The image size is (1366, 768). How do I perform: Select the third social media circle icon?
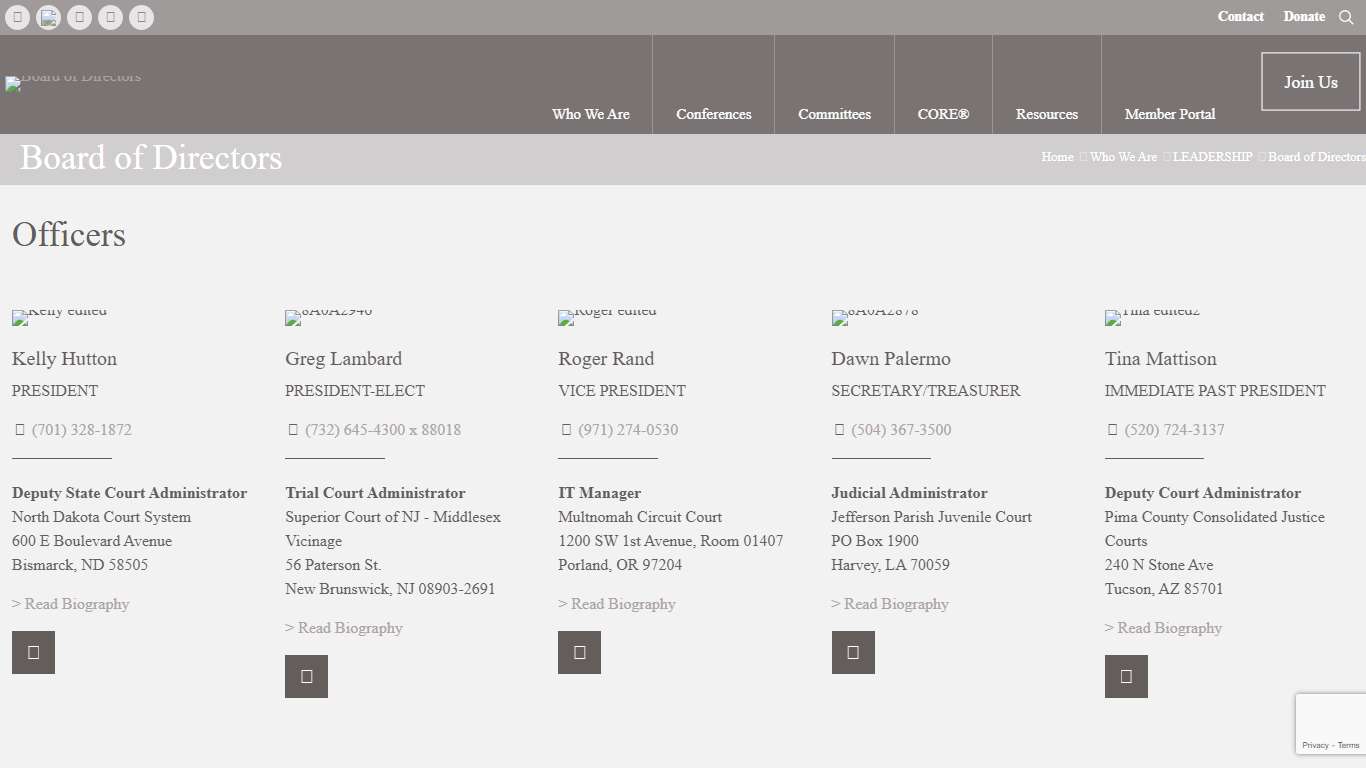pyautogui.click(x=79, y=17)
